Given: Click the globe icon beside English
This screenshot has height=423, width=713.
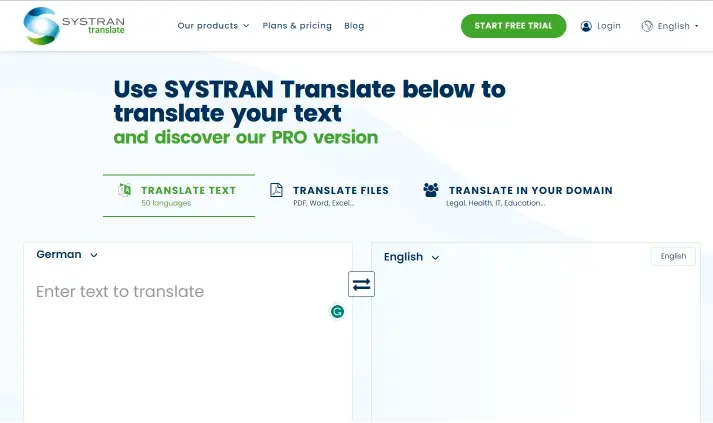Looking at the screenshot, I should pos(647,26).
